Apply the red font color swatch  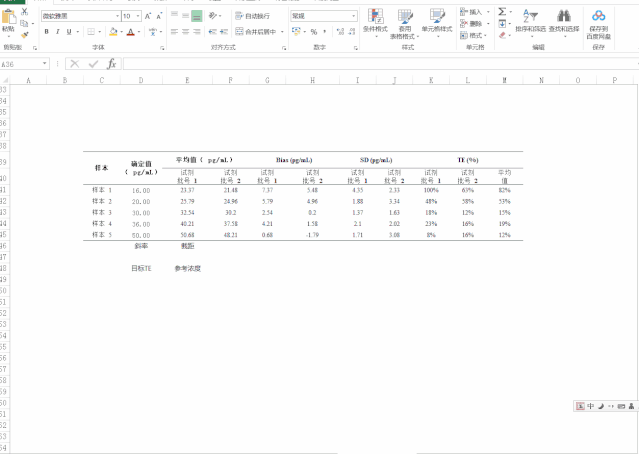(130, 31)
